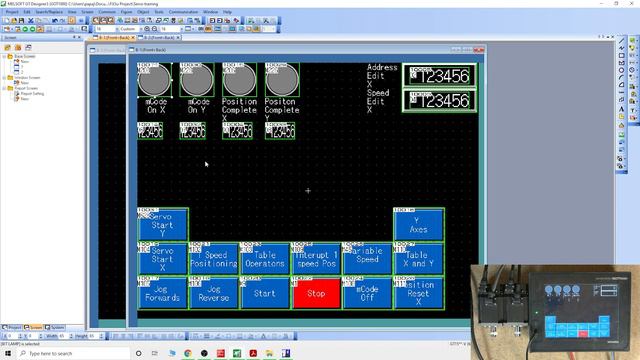
Task: Open the Project menu
Action: (12, 12)
